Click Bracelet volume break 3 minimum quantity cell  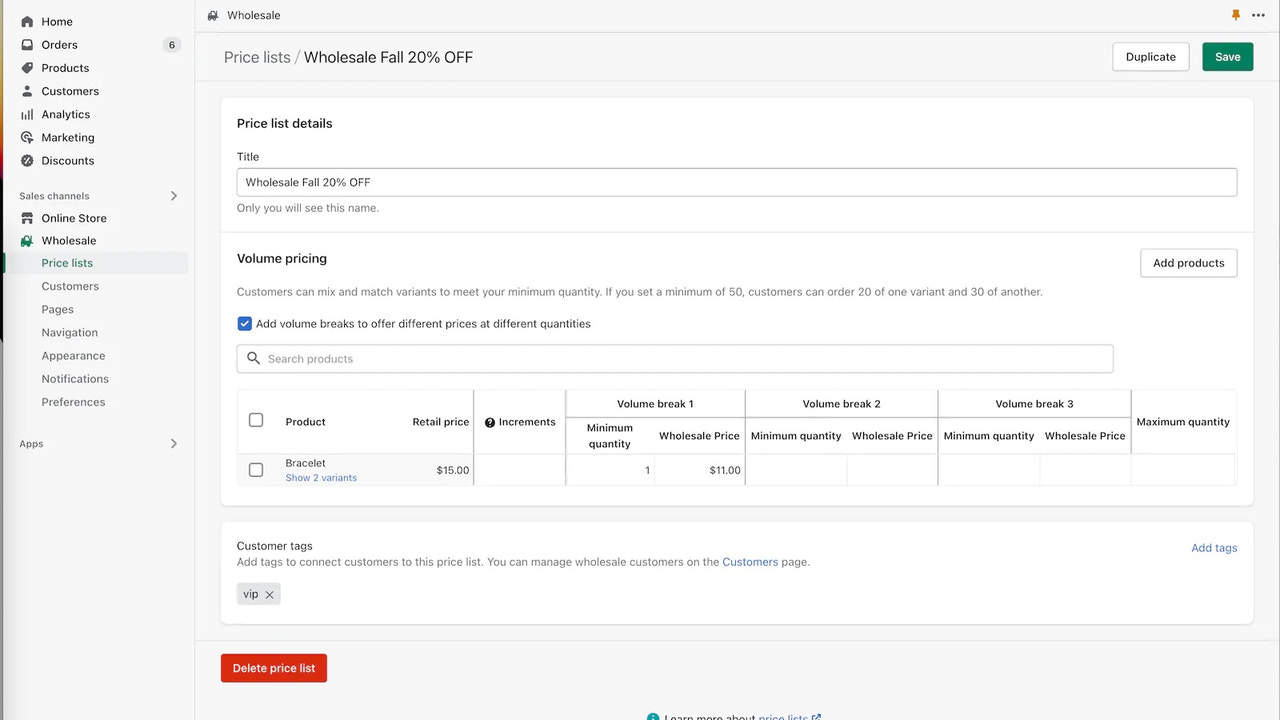tap(989, 470)
